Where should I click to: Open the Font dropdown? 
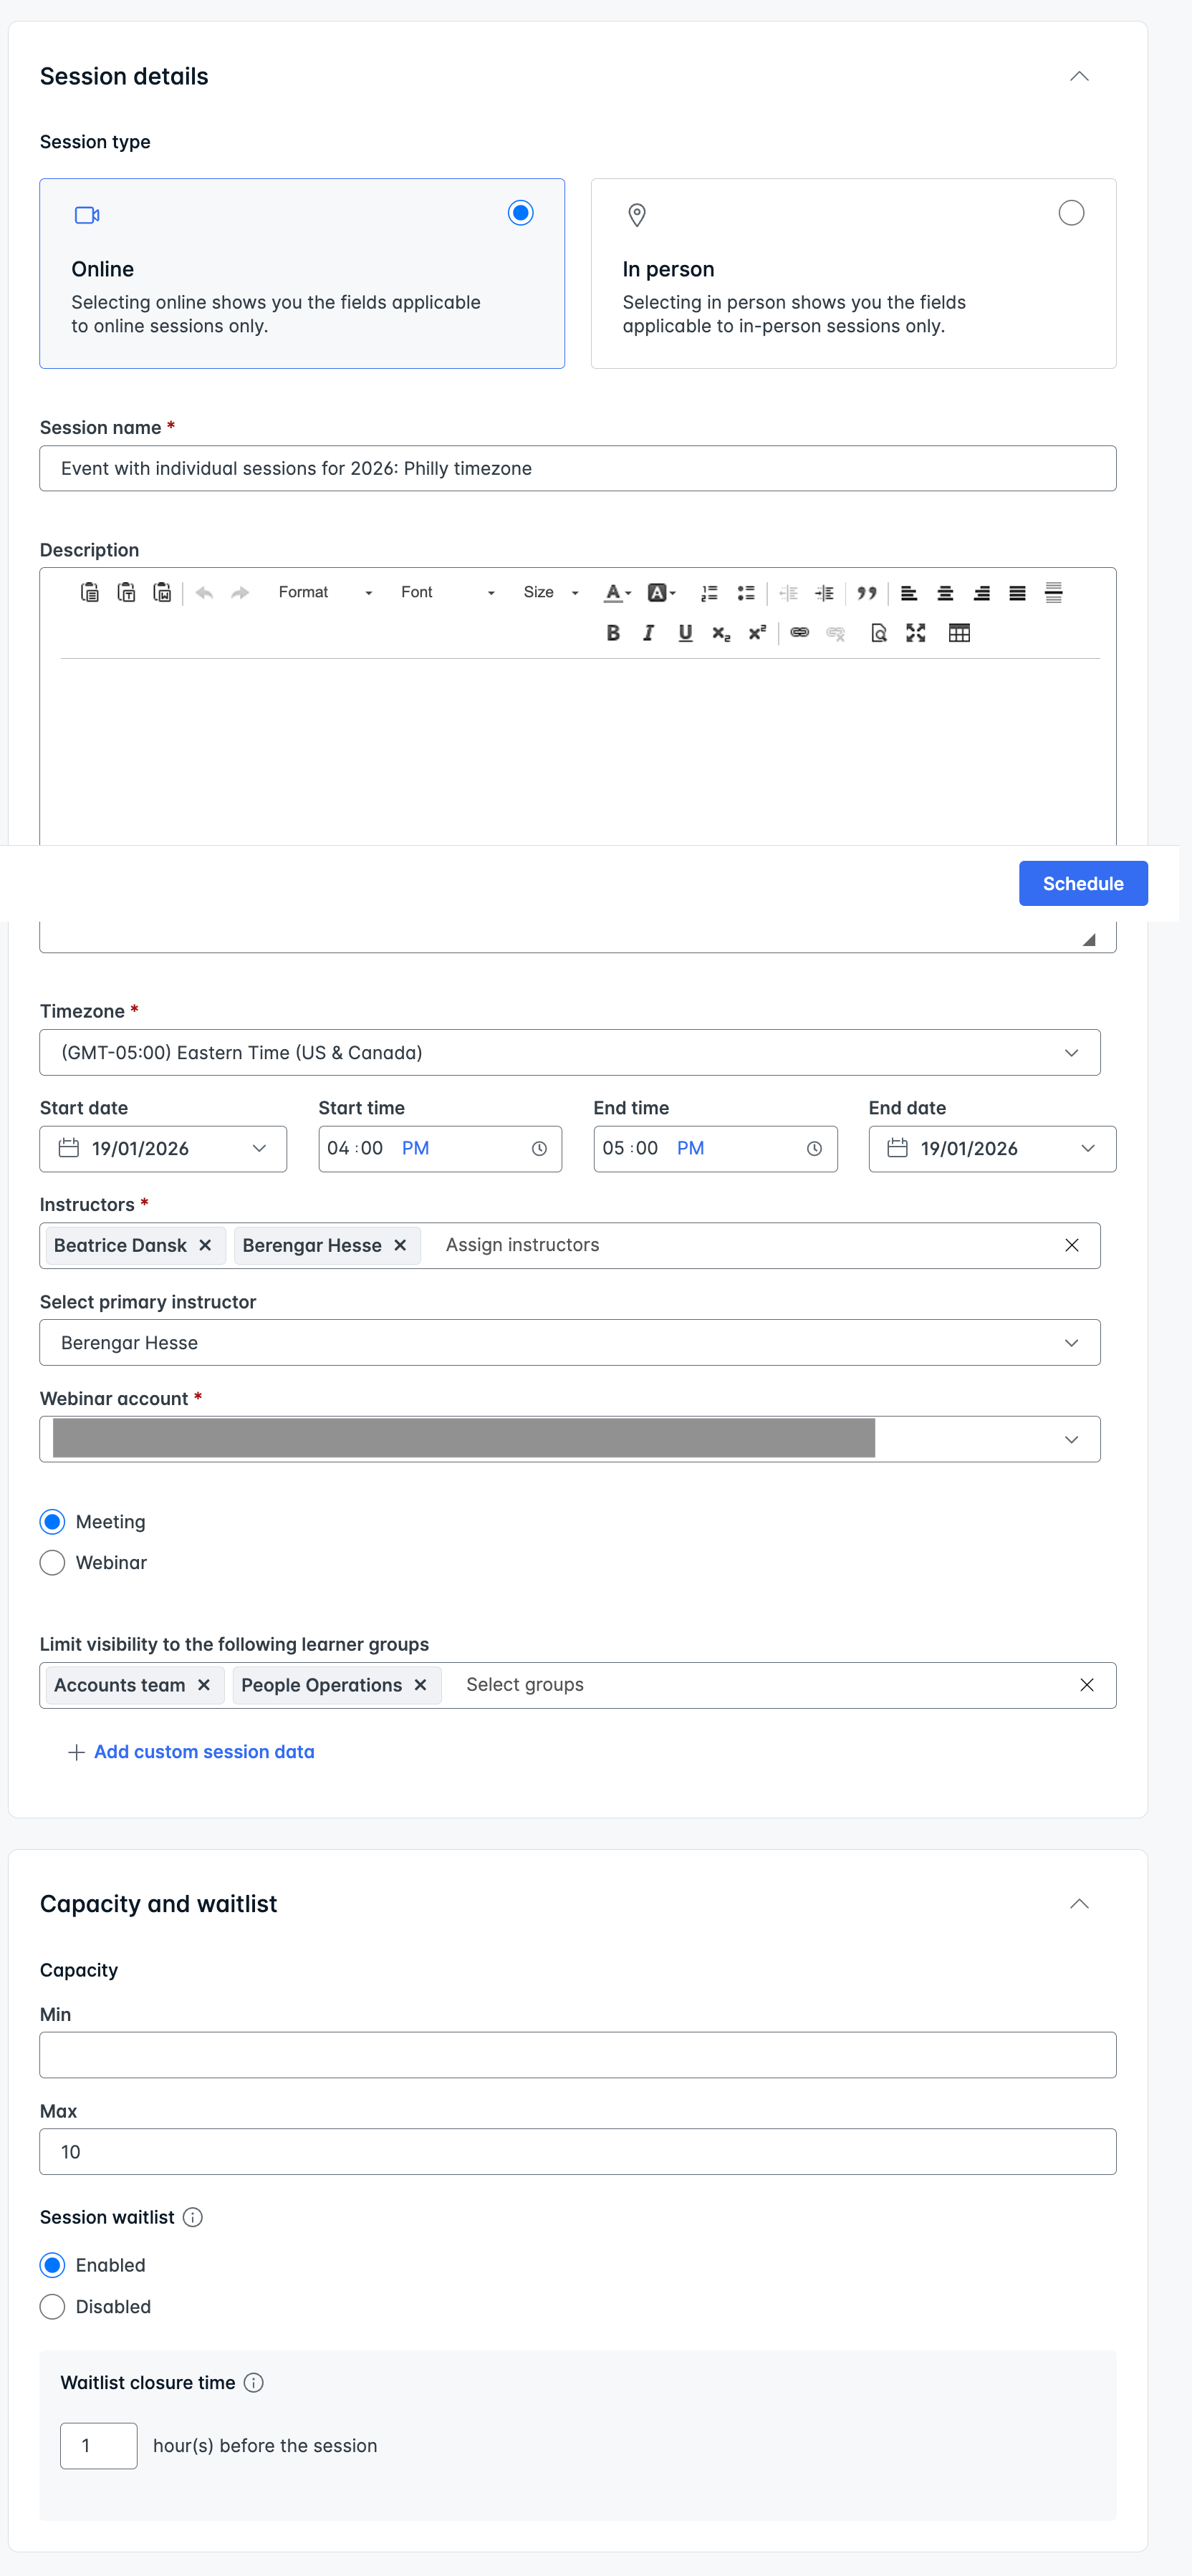click(x=447, y=593)
